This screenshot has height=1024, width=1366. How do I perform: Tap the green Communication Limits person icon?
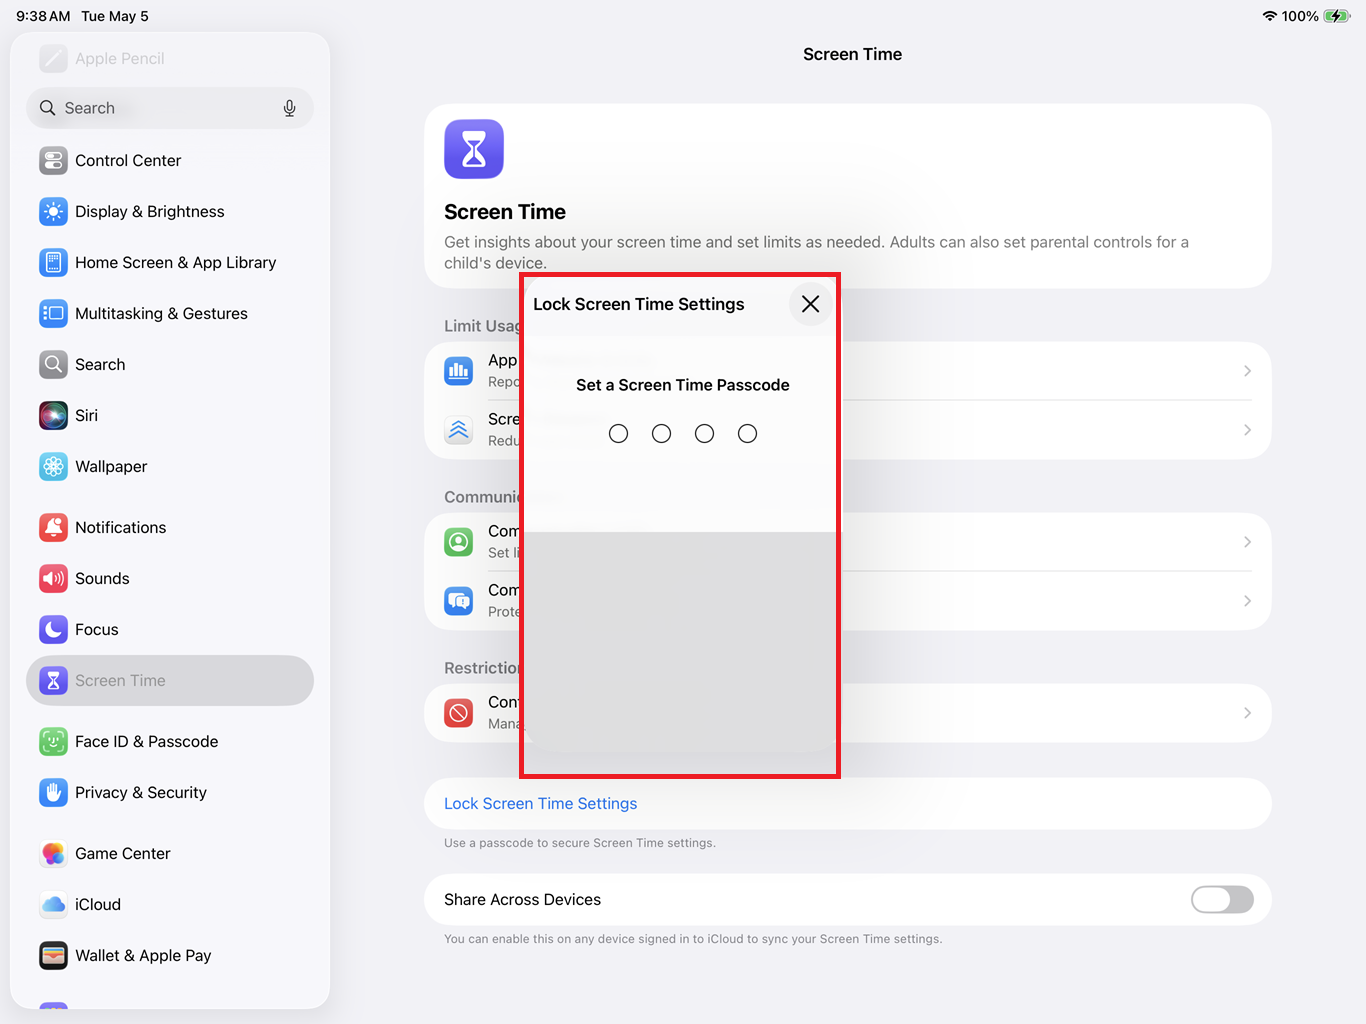459,542
